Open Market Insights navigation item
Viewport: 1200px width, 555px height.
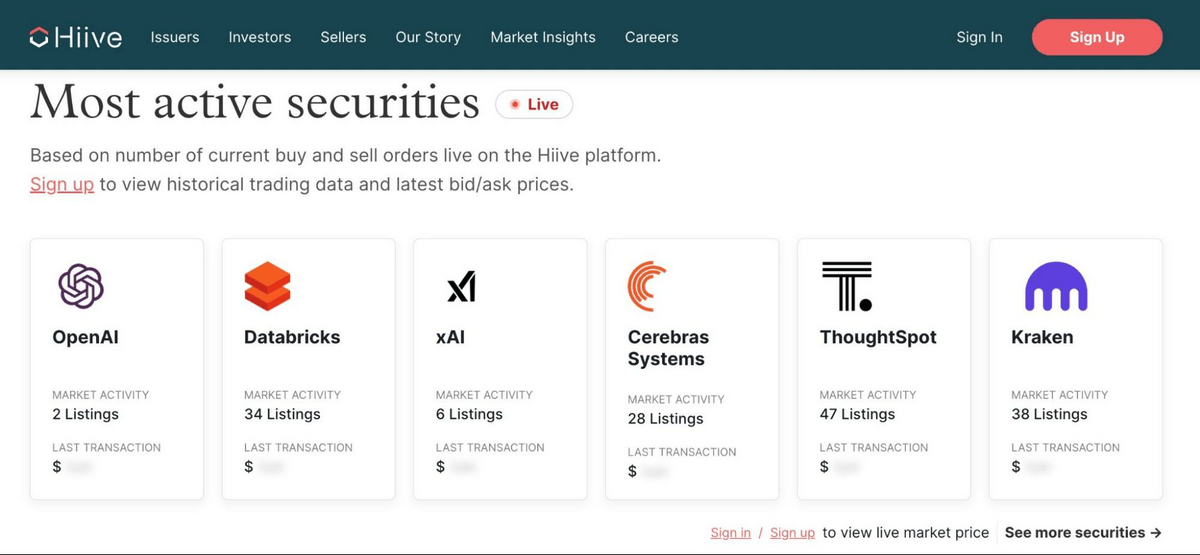coord(543,37)
